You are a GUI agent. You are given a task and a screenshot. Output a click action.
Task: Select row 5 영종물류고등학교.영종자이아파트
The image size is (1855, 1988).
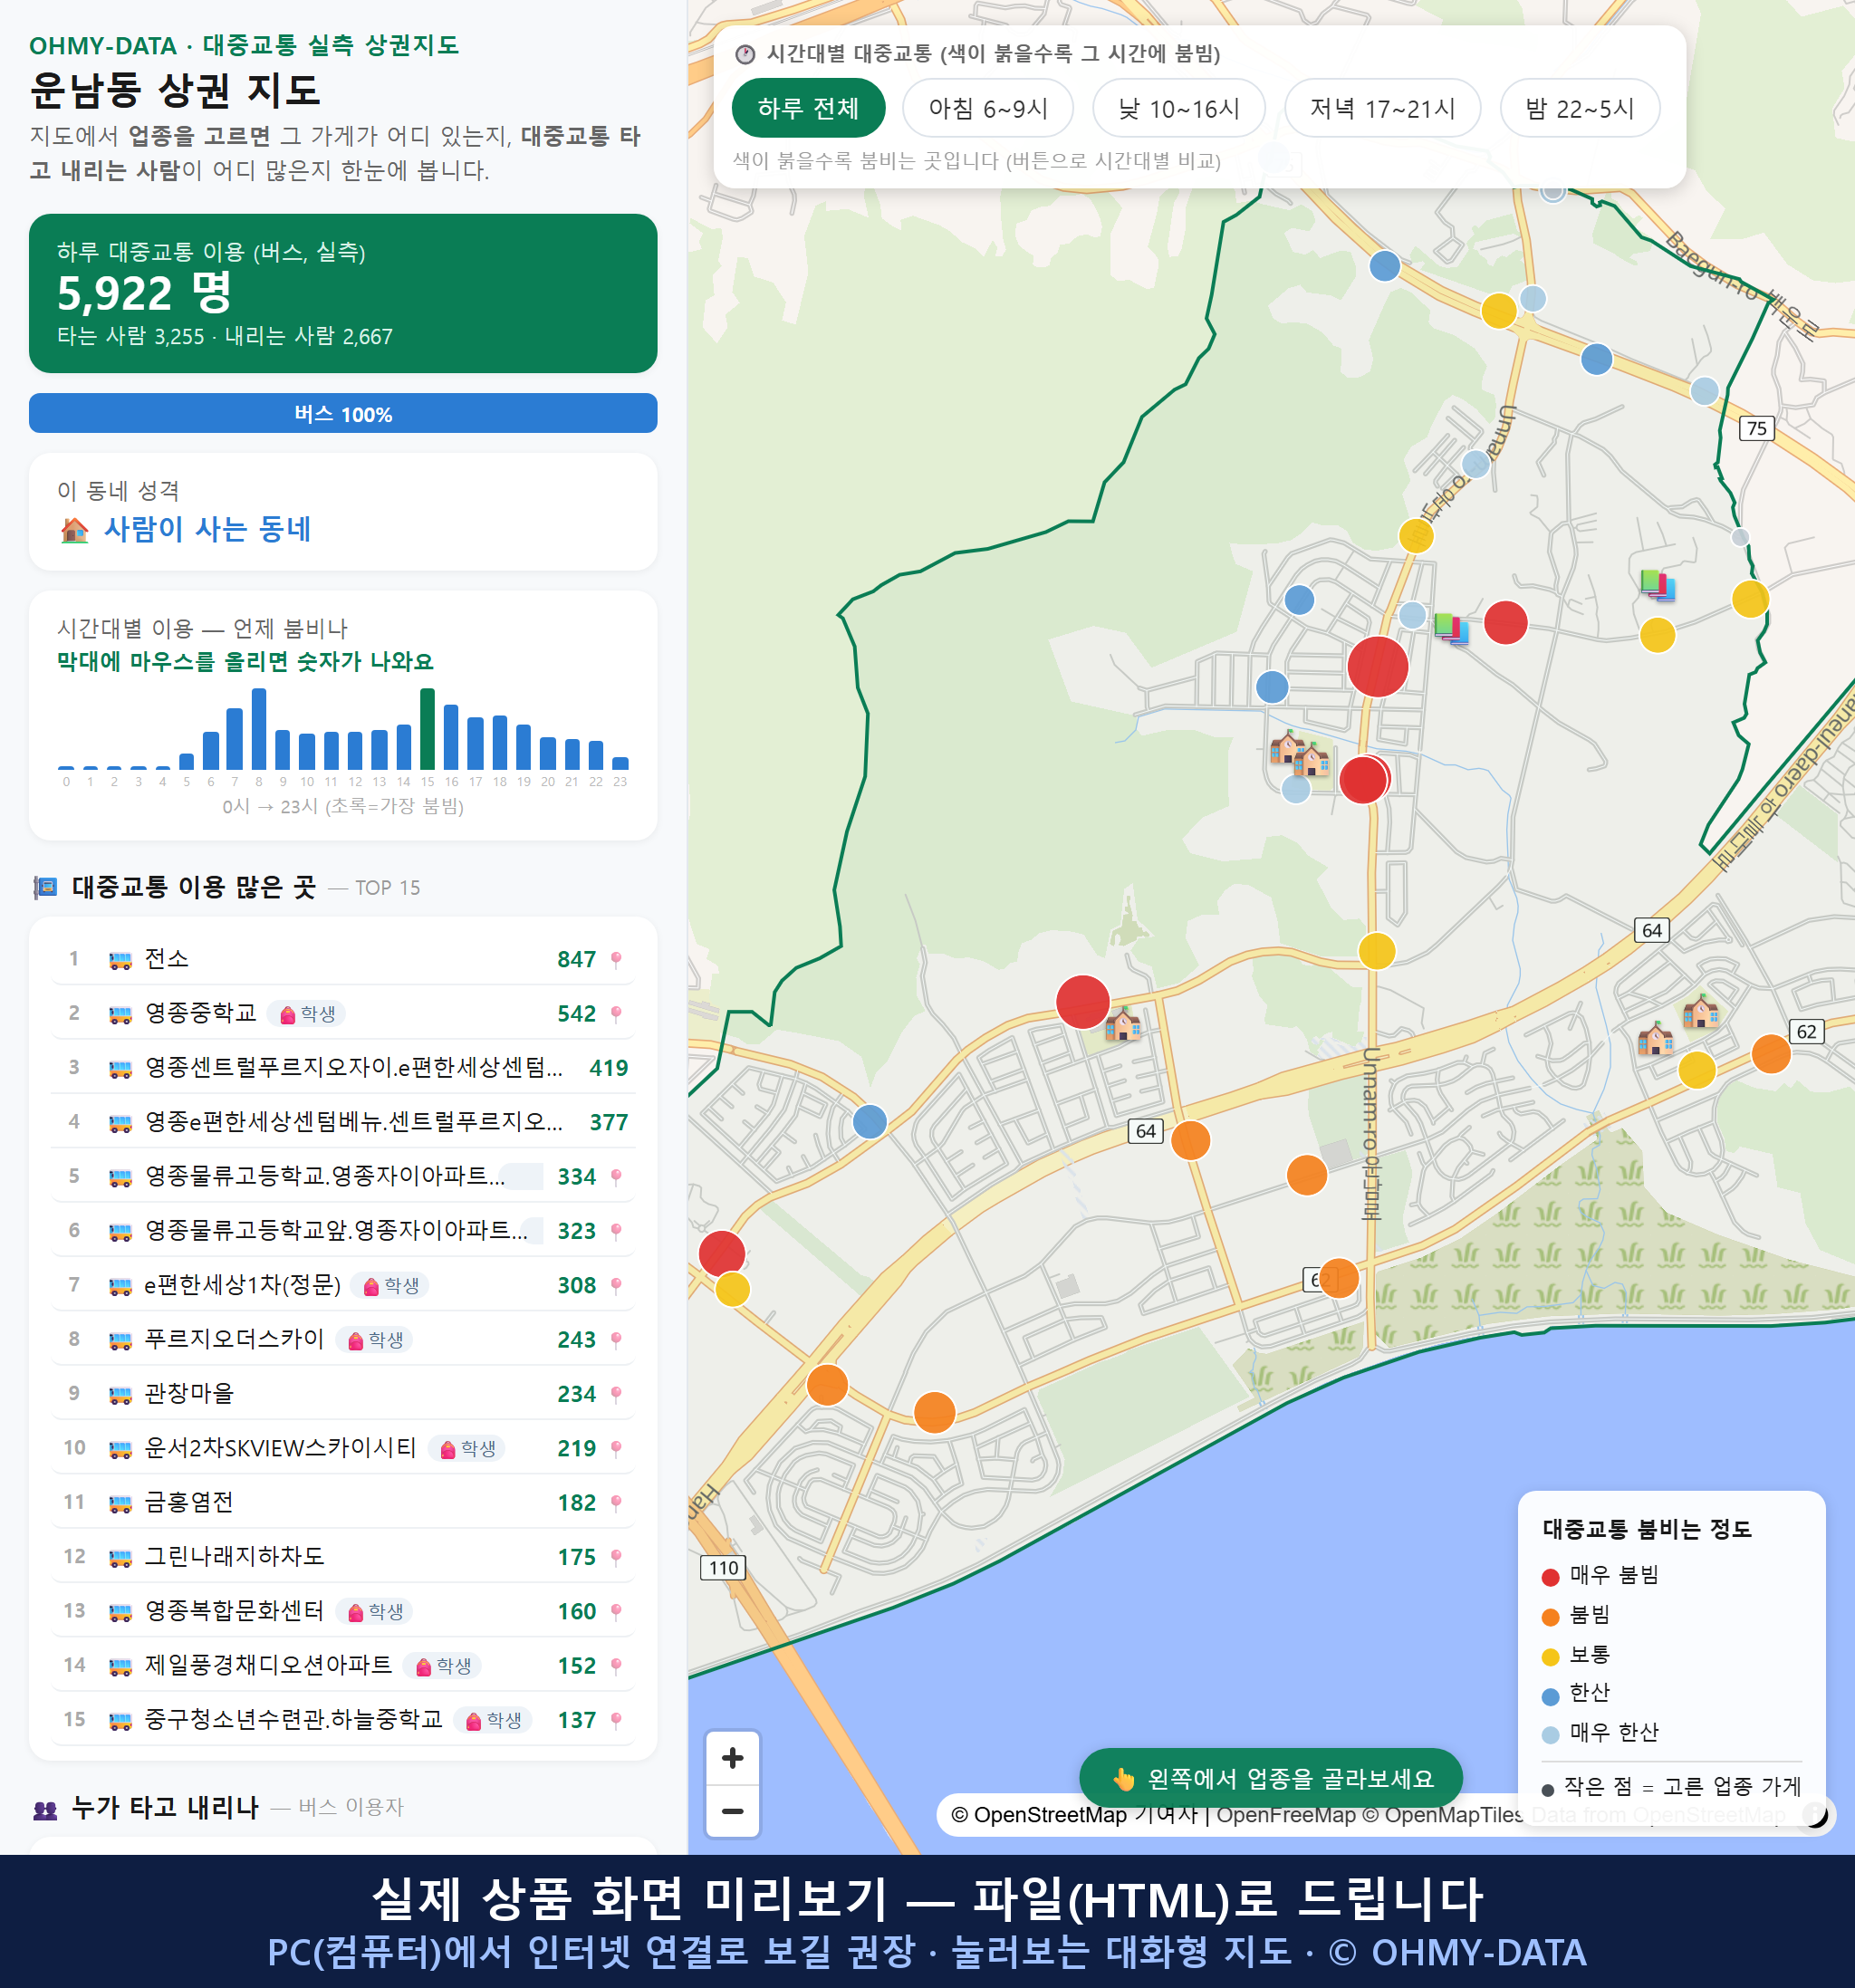pos(343,1176)
